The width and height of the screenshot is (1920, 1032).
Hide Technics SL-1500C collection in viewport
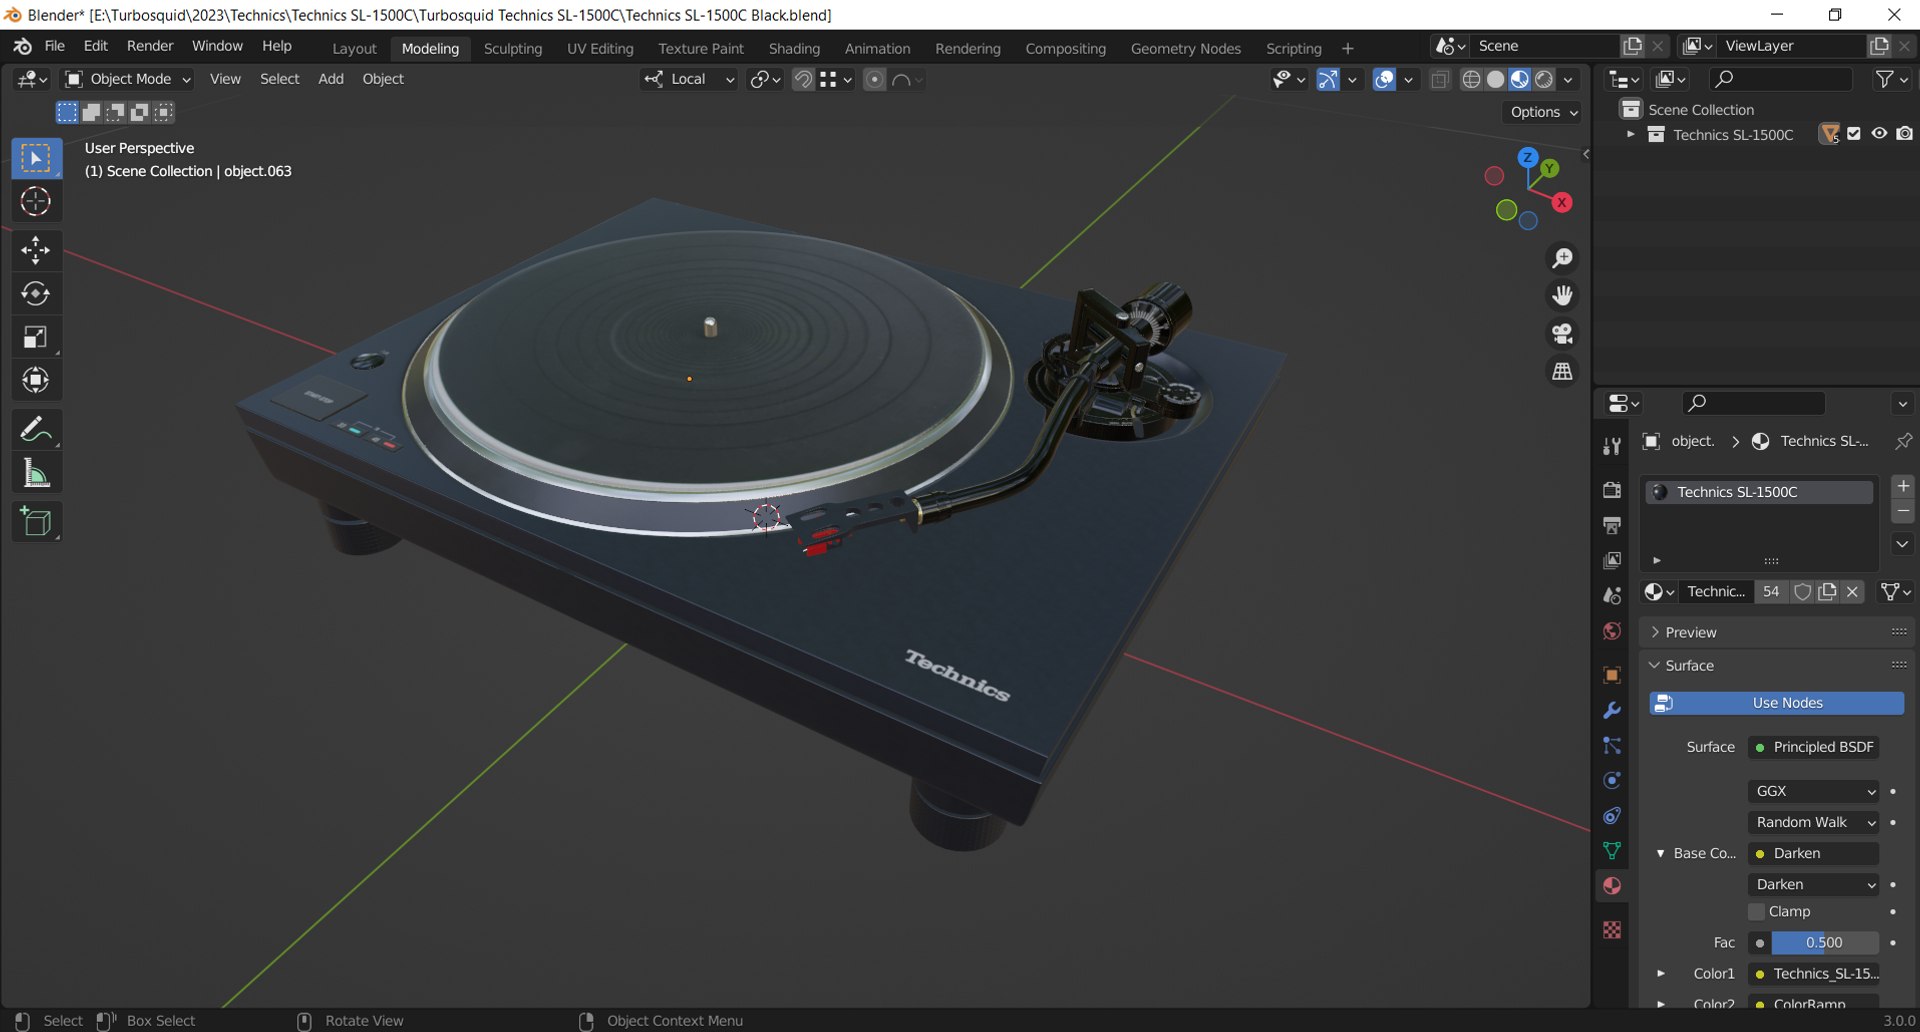1879,134
